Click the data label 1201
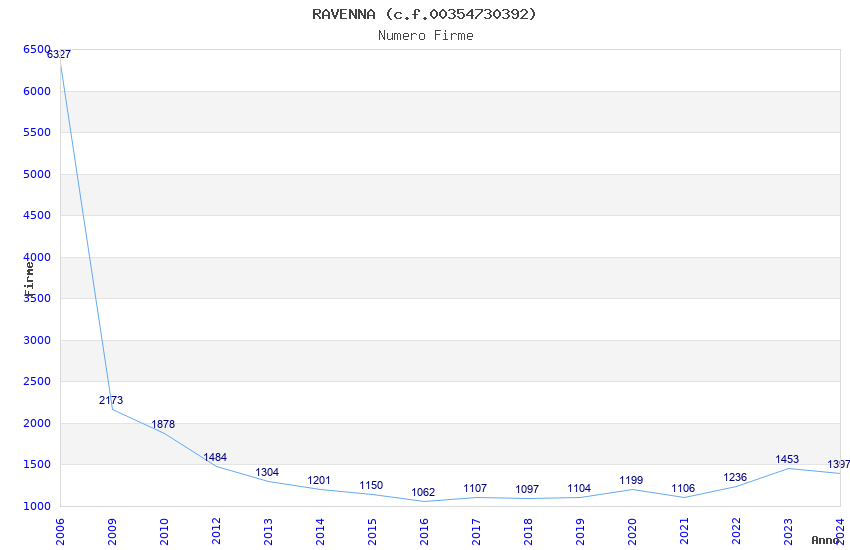The height and width of the screenshot is (550, 850). (319, 481)
